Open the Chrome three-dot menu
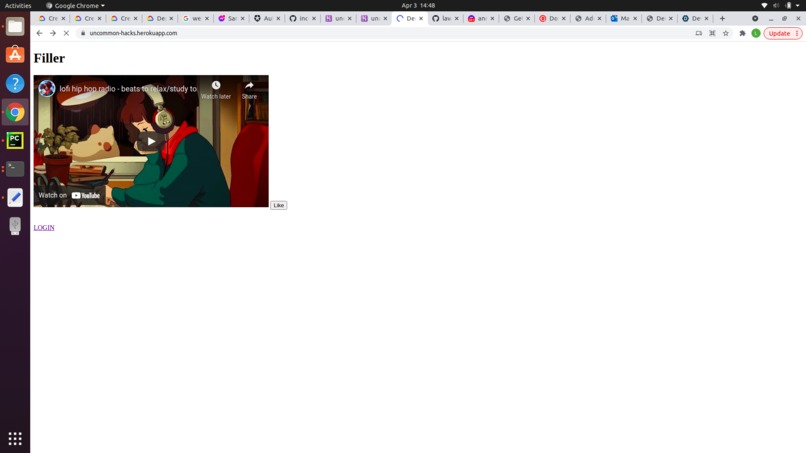The height and width of the screenshot is (453, 806). 797,33
